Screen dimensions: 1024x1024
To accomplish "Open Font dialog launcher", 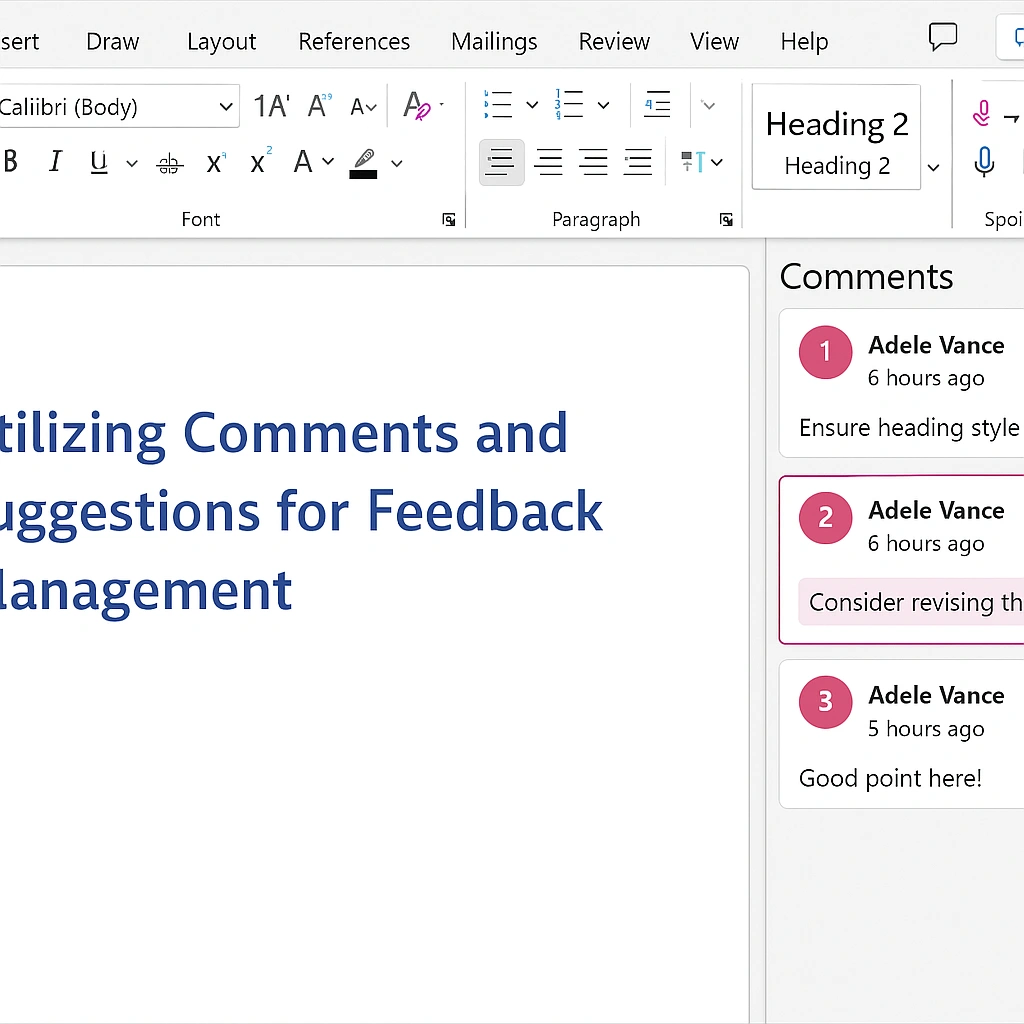I will click(449, 219).
